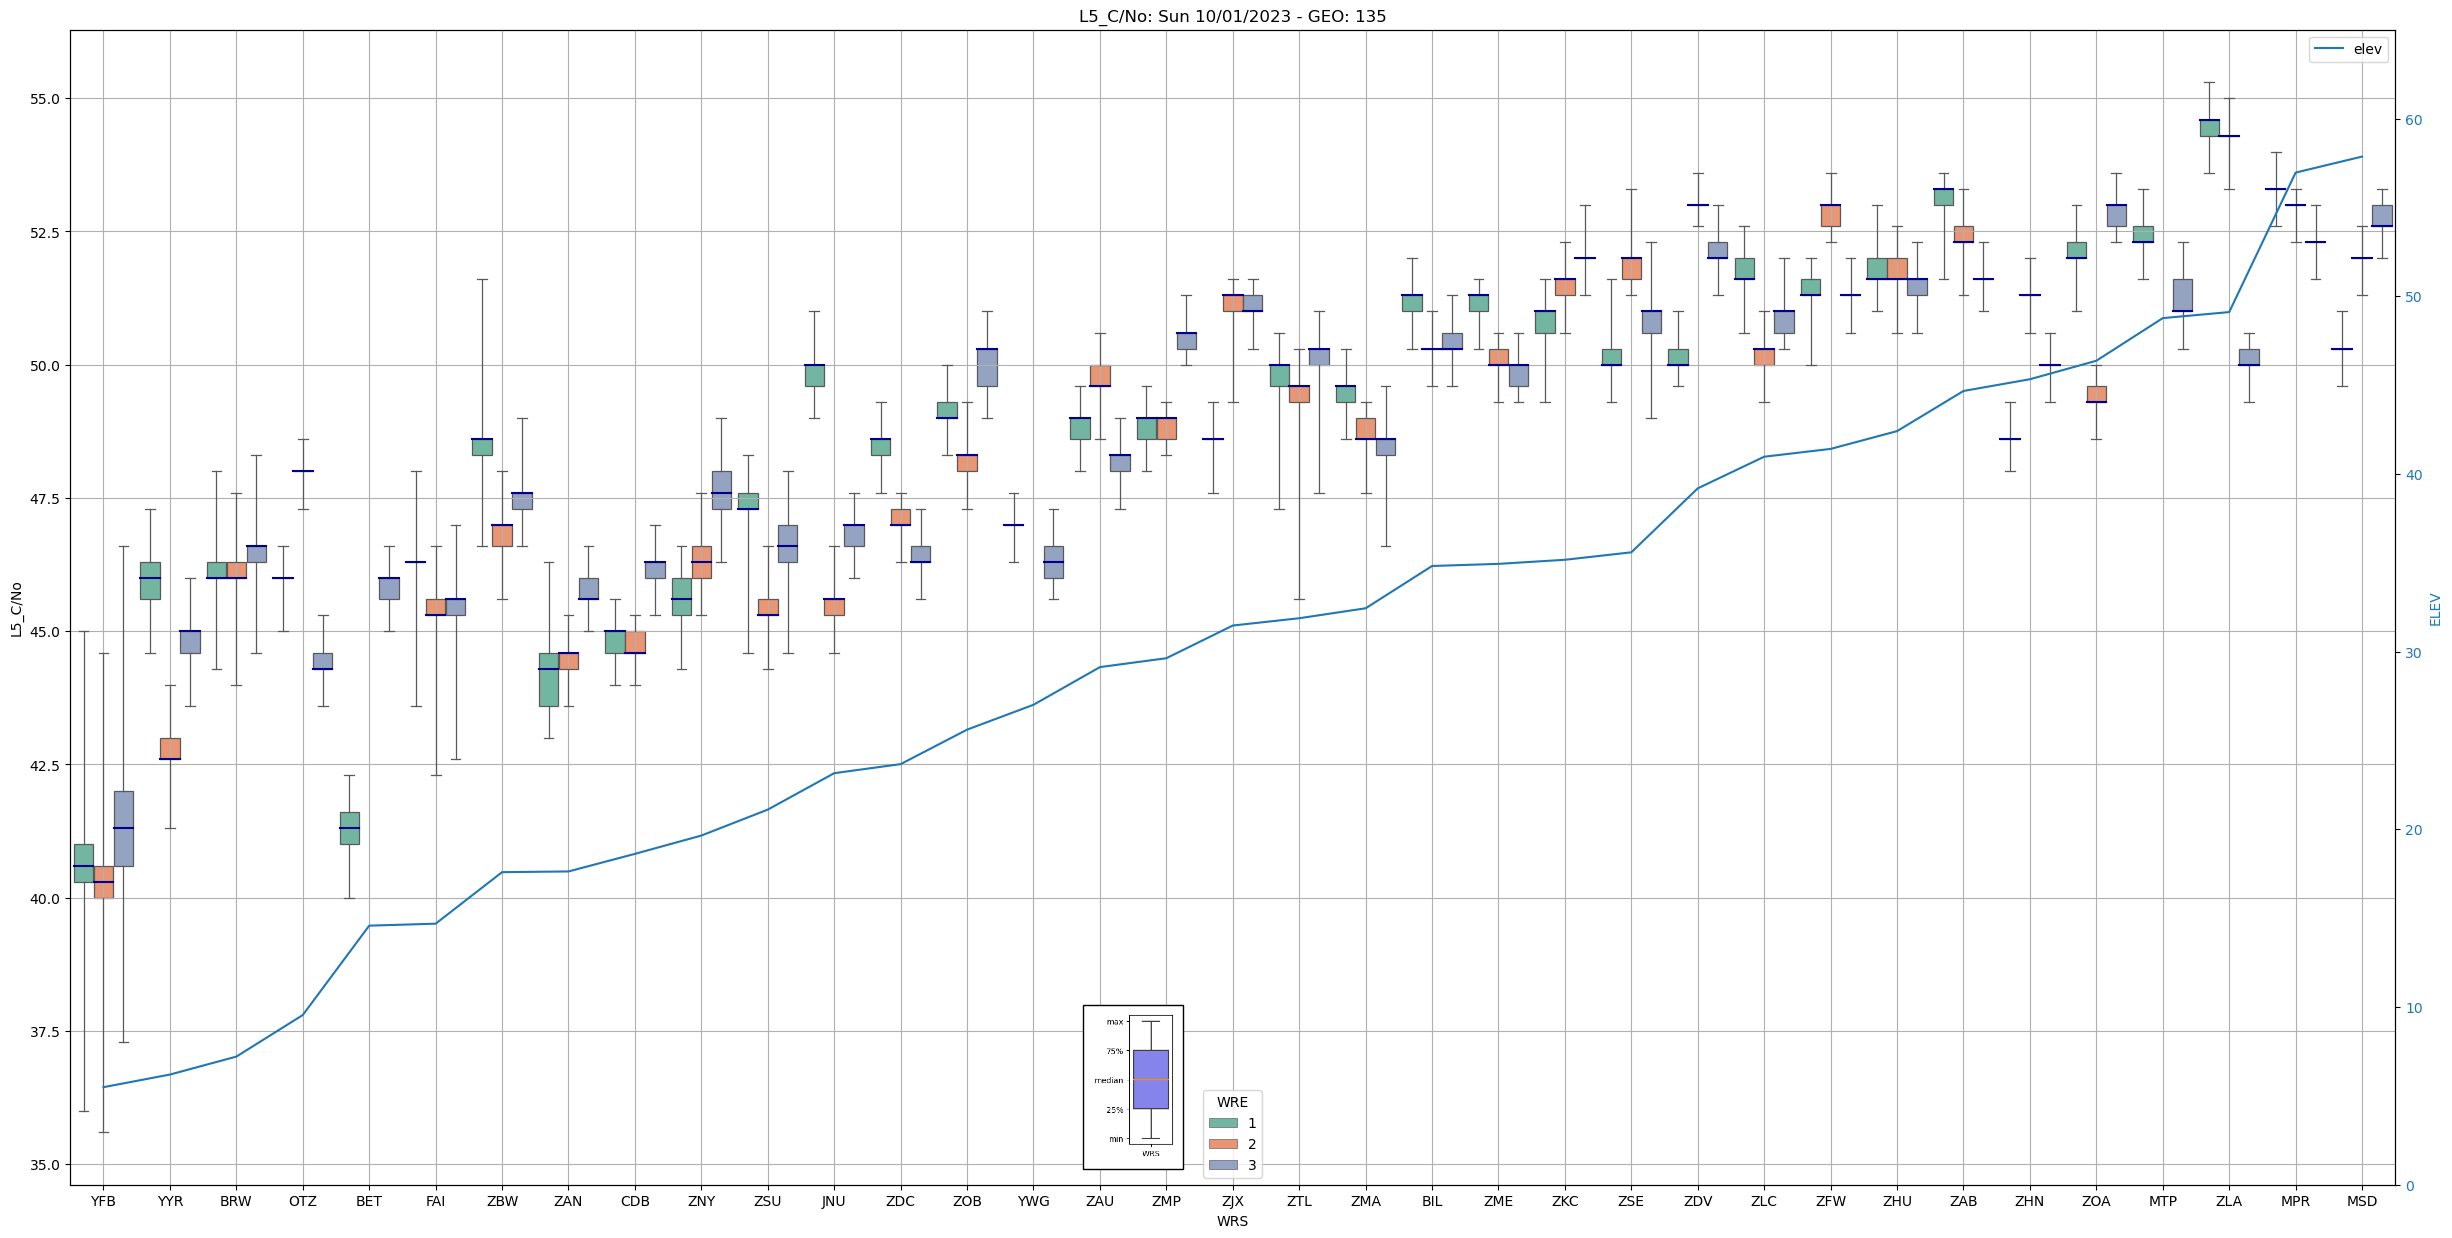Click the ZOB label on the x-axis

click(967, 1201)
